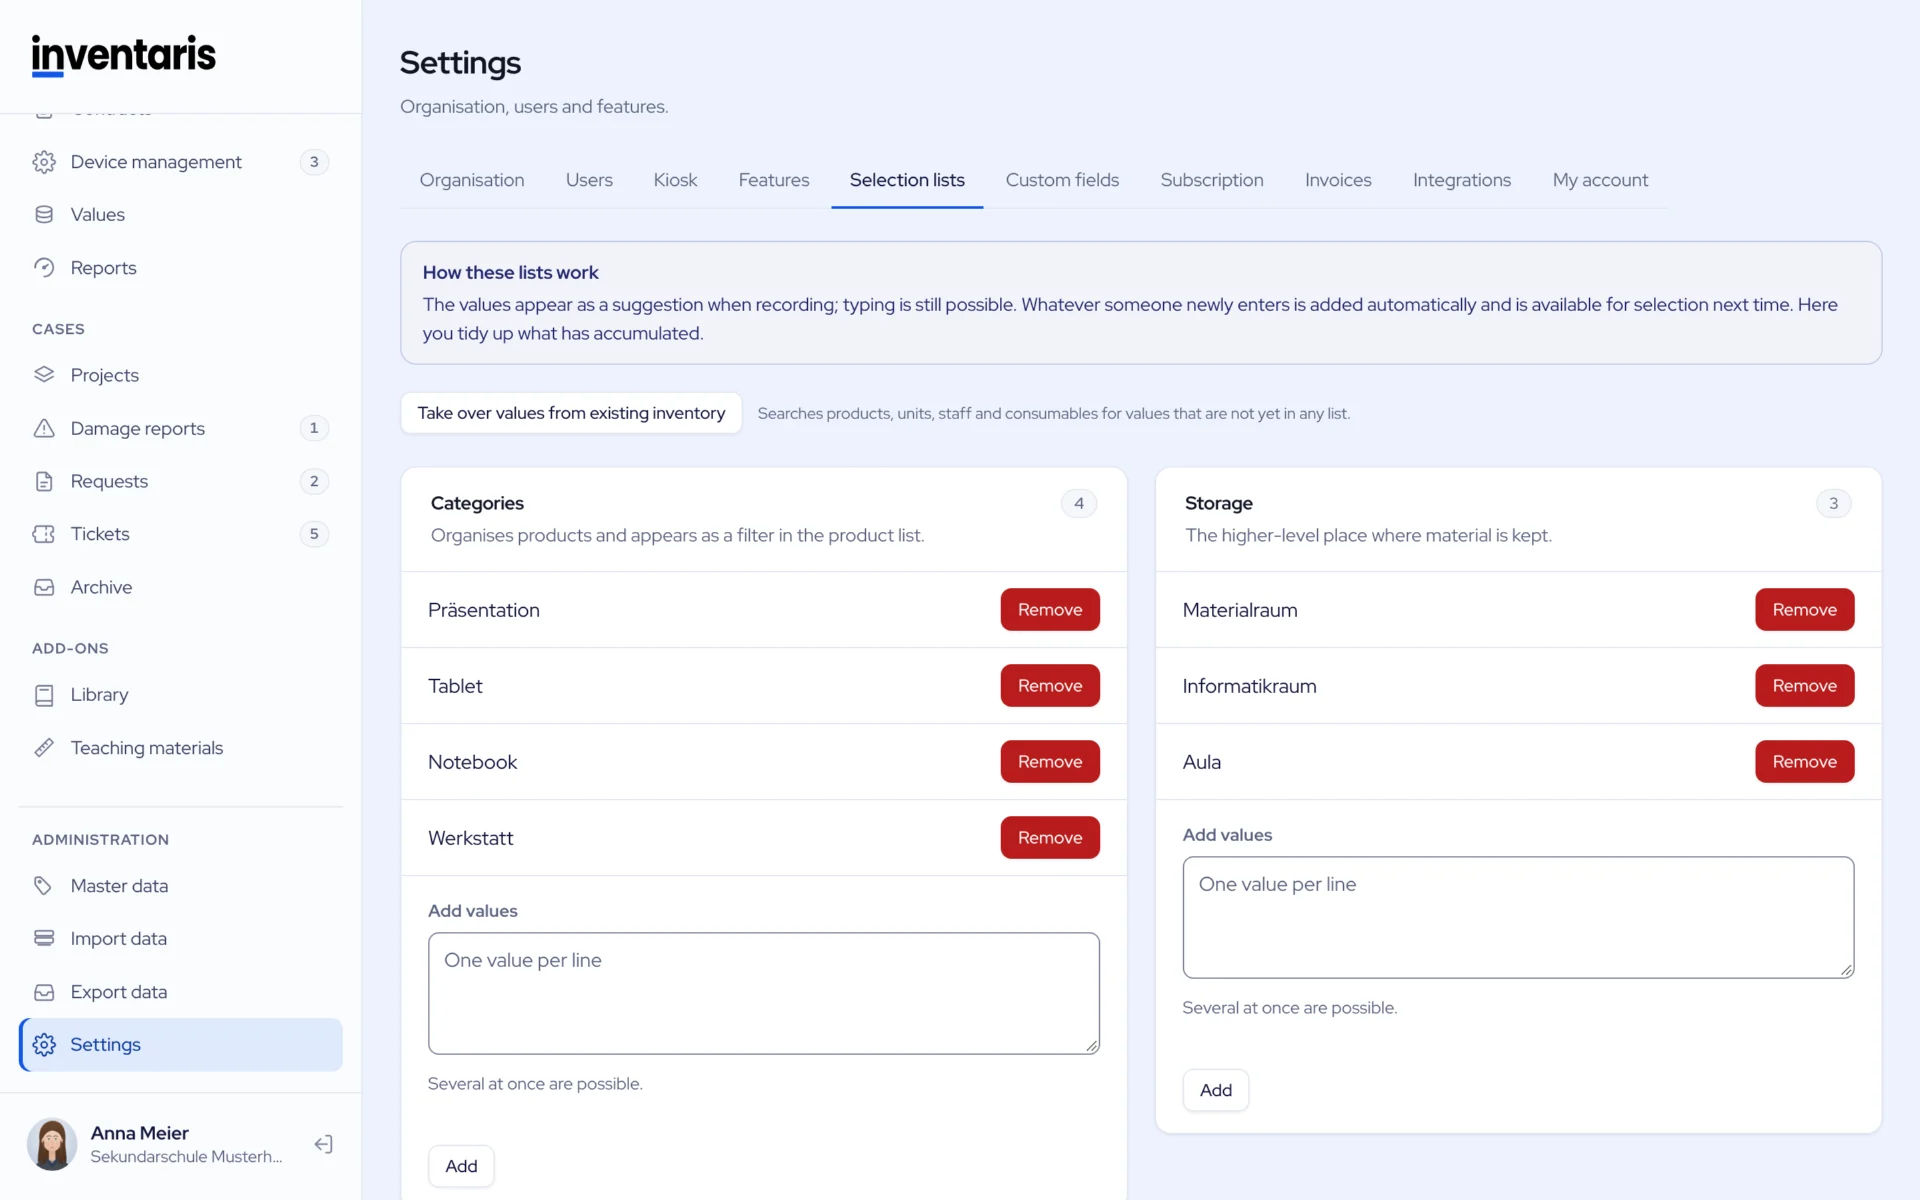The height and width of the screenshot is (1200, 1920).
Task: Open Device management in the sidebar
Action: coord(181,162)
